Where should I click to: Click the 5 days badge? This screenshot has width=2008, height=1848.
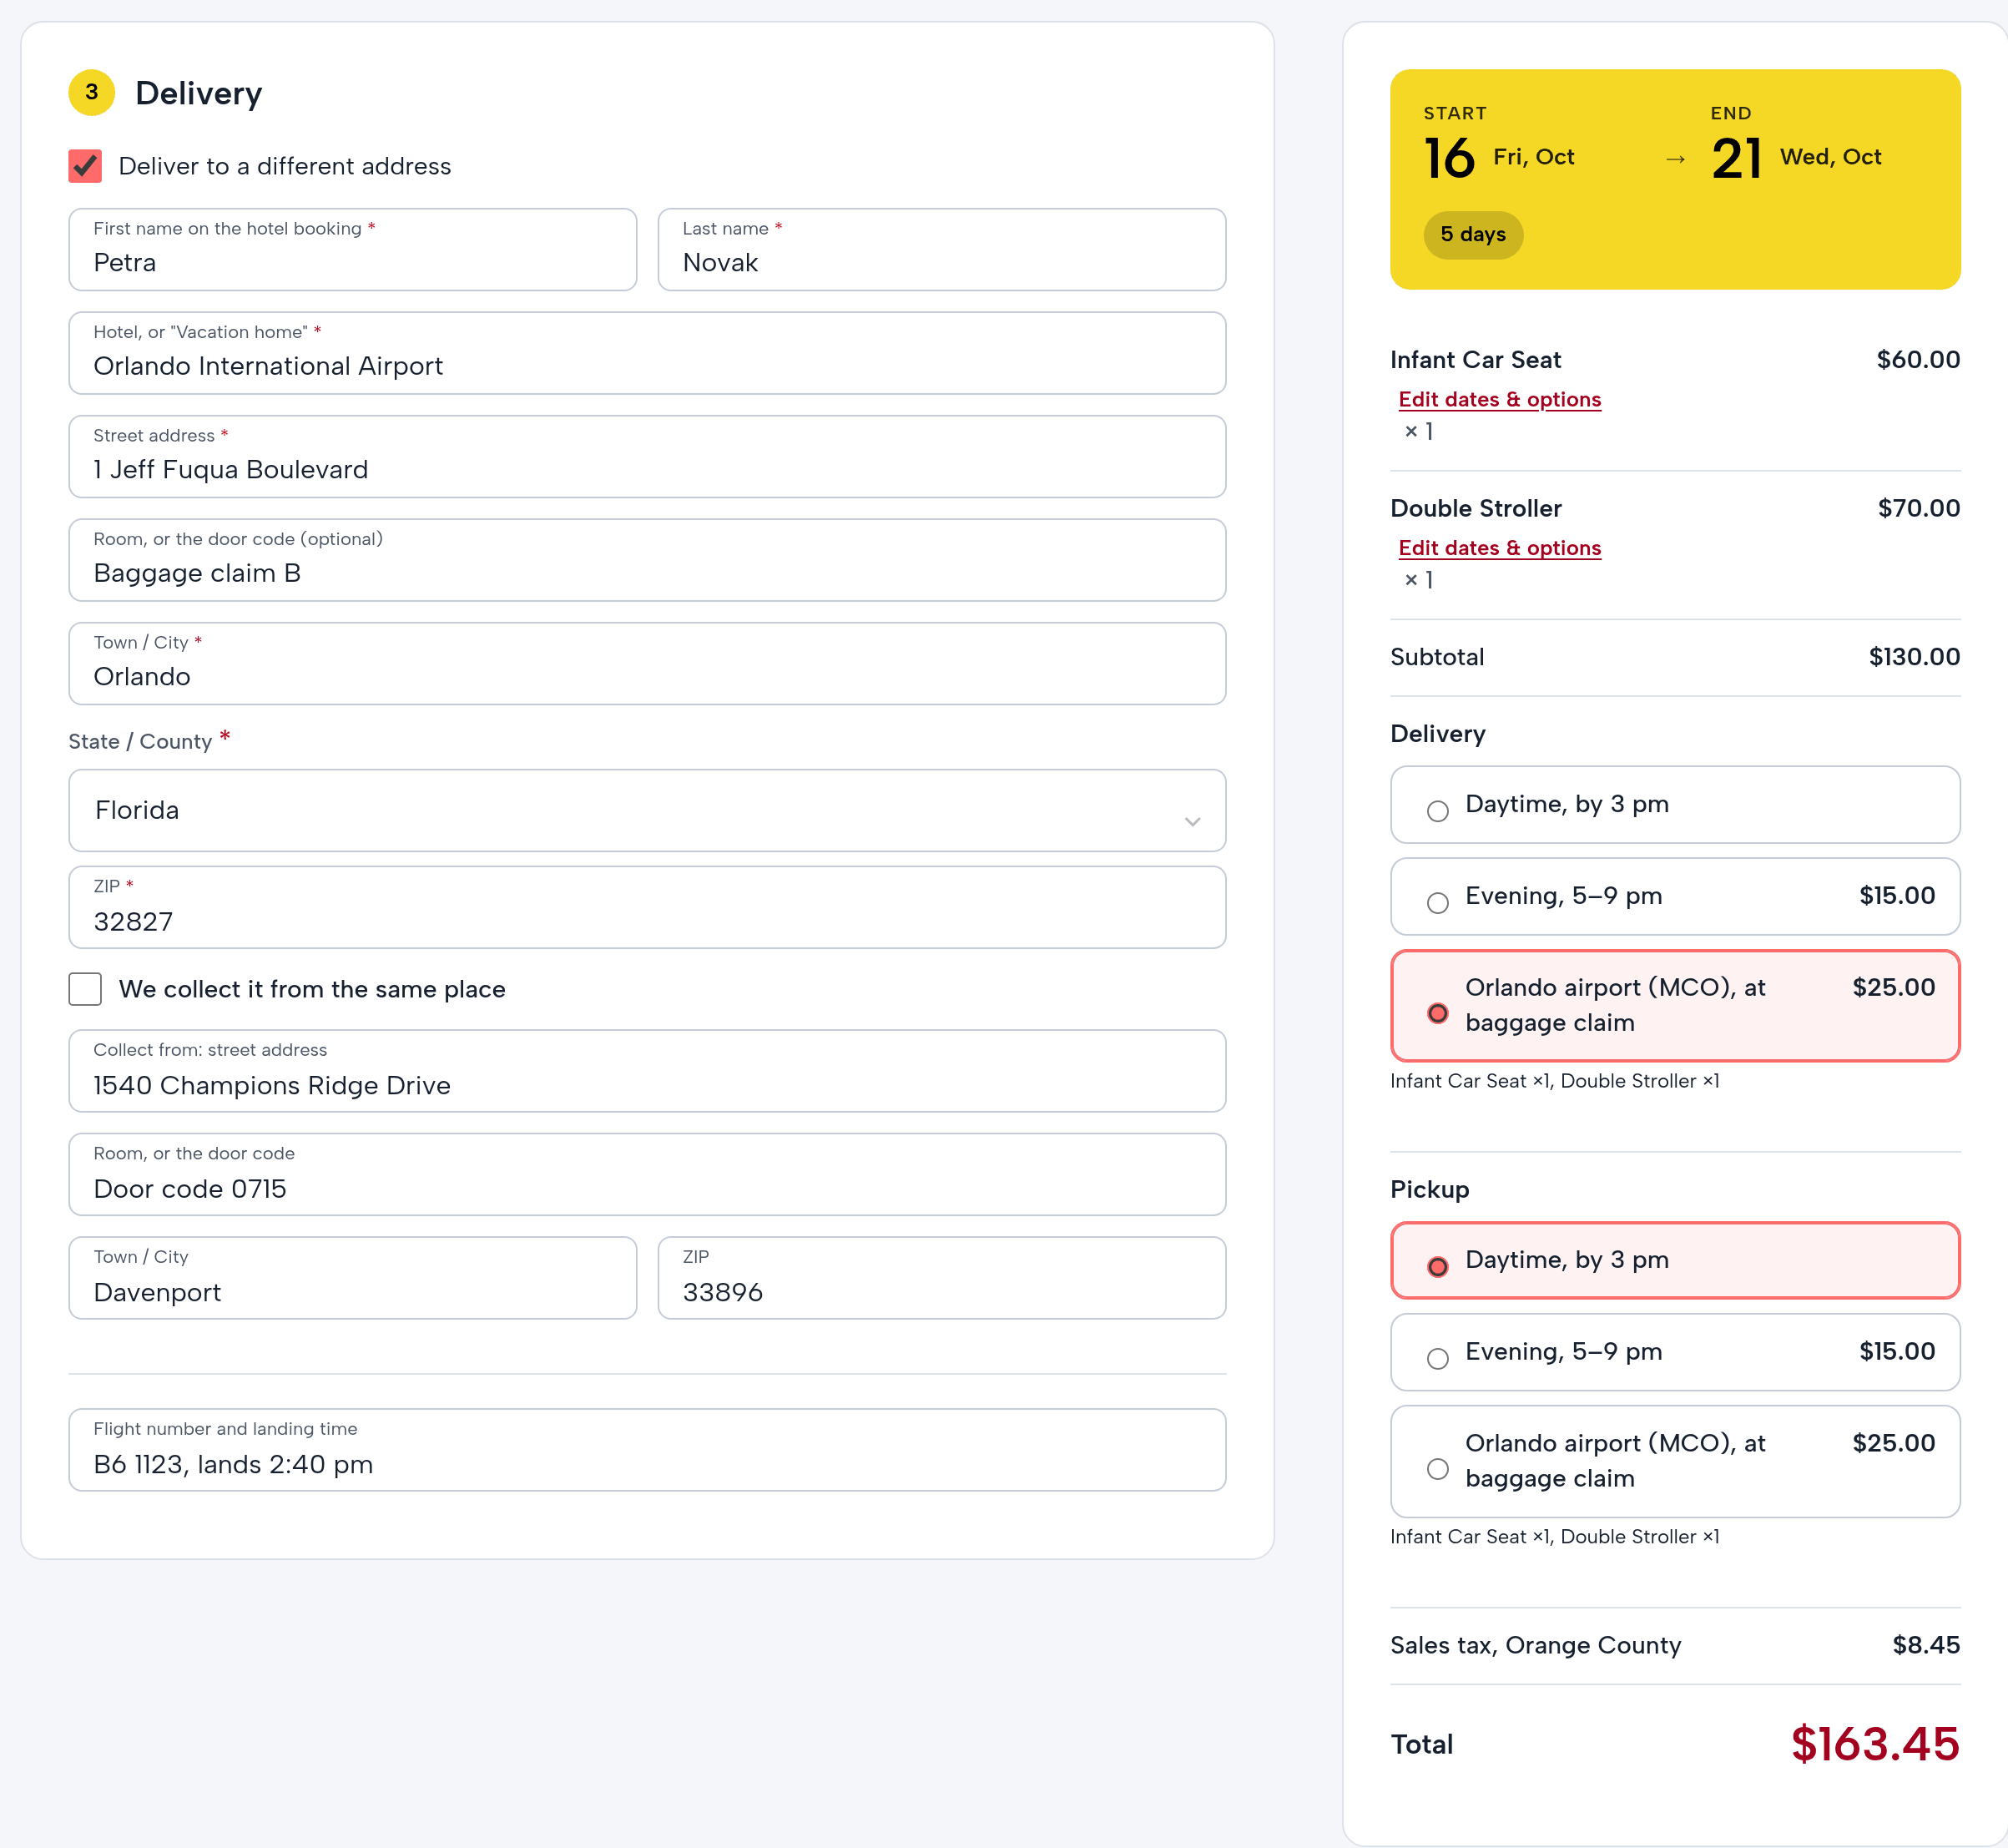coord(1473,235)
